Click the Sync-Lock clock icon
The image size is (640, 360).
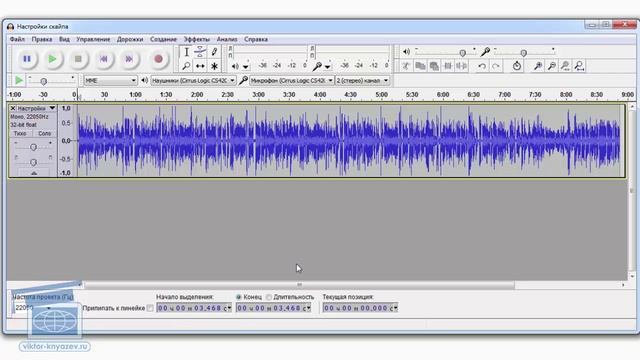(517, 66)
